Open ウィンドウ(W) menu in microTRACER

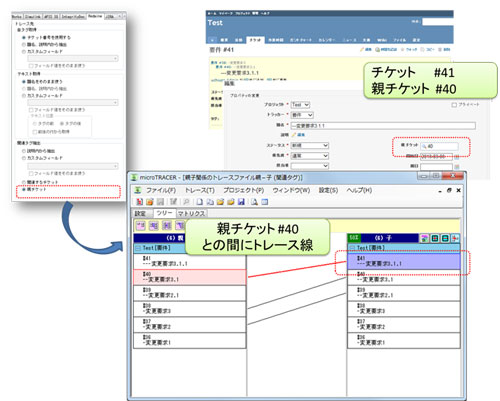[x=291, y=190]
